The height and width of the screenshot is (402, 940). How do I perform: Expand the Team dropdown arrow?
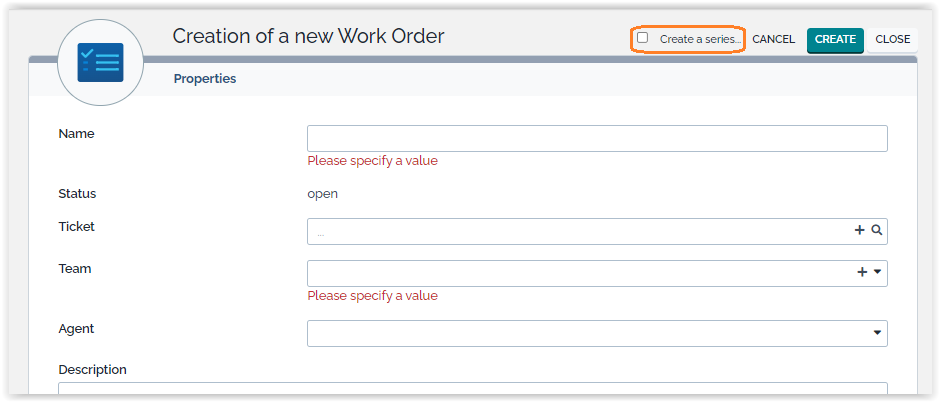[x=878, y=273]
